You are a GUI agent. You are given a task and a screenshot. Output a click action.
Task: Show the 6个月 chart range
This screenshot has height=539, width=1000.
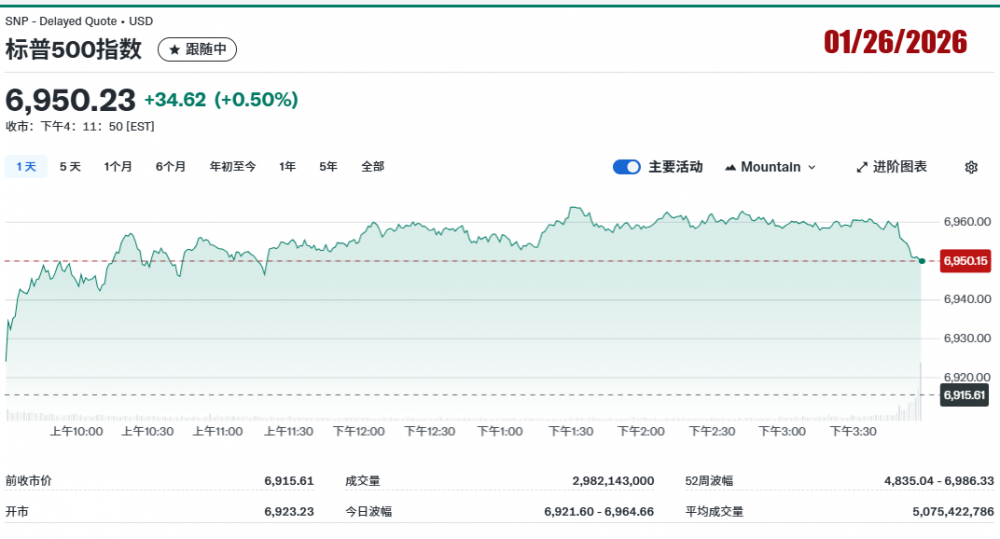[171, 167]
